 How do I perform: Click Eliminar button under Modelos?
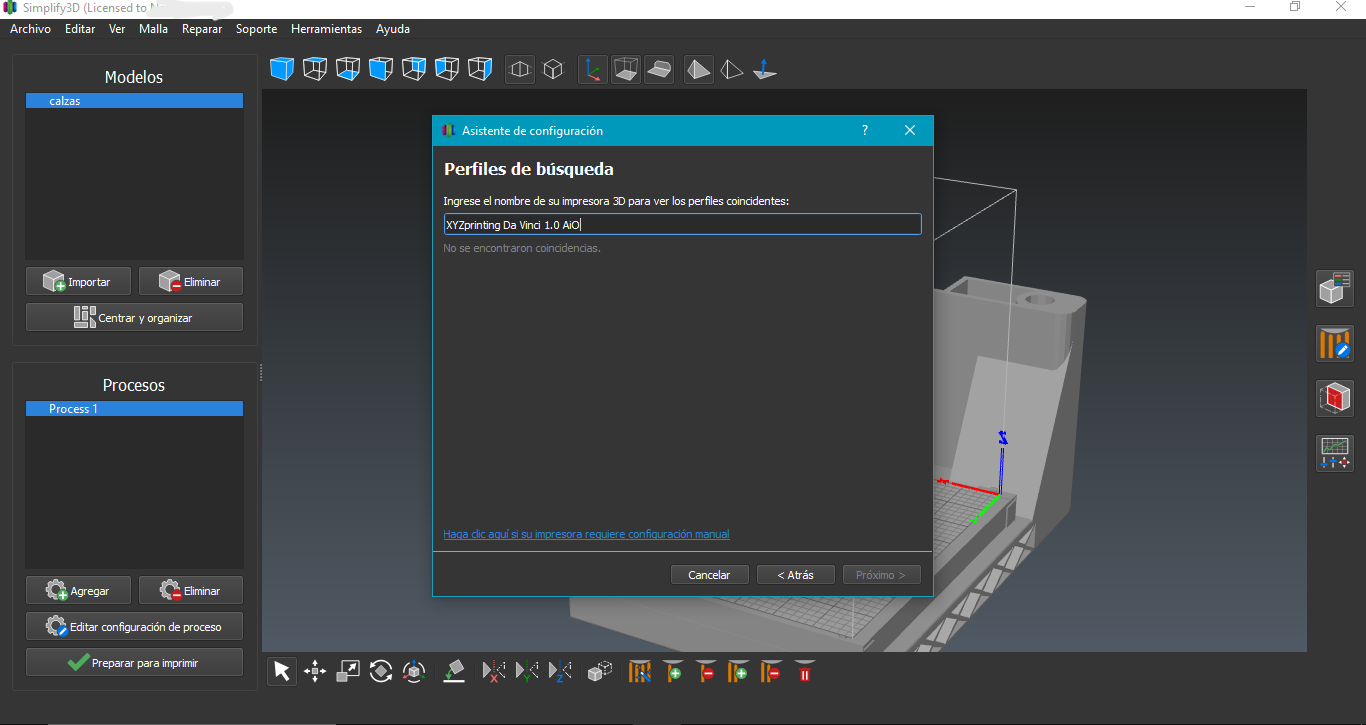click(x=190, y=281)
